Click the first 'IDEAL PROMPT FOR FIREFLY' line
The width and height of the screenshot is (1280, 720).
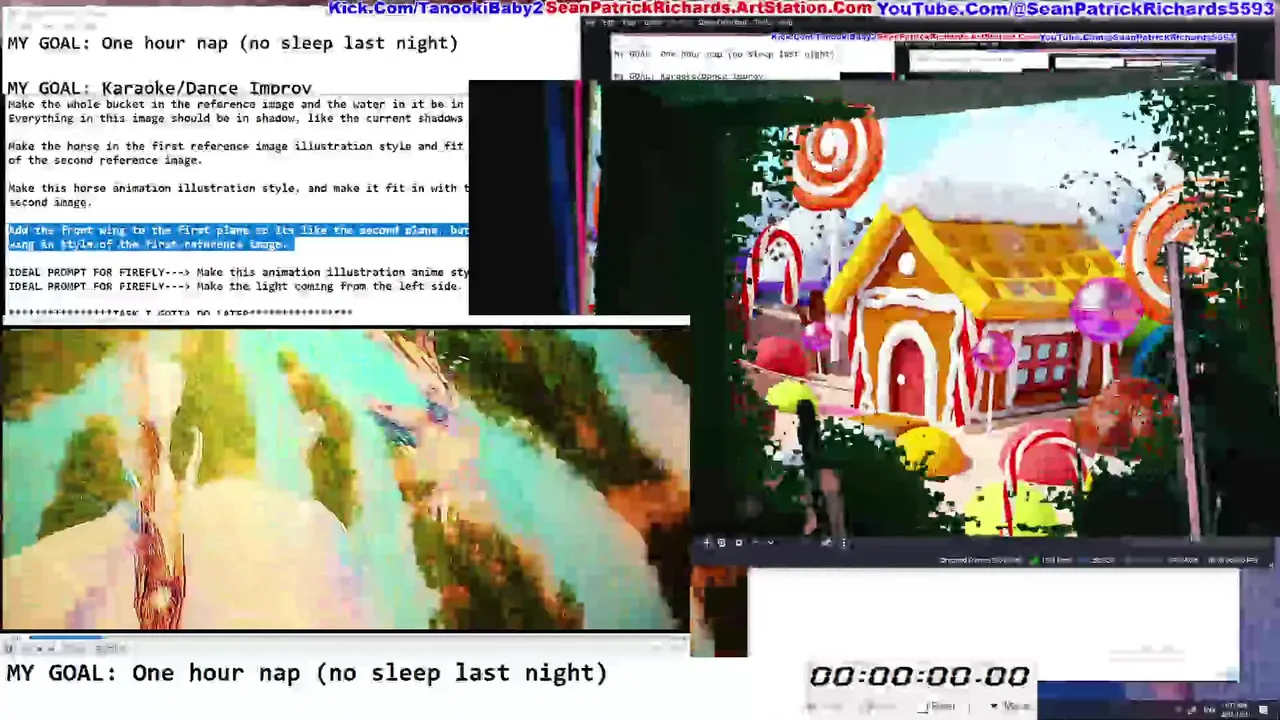[x=238, y=272]
